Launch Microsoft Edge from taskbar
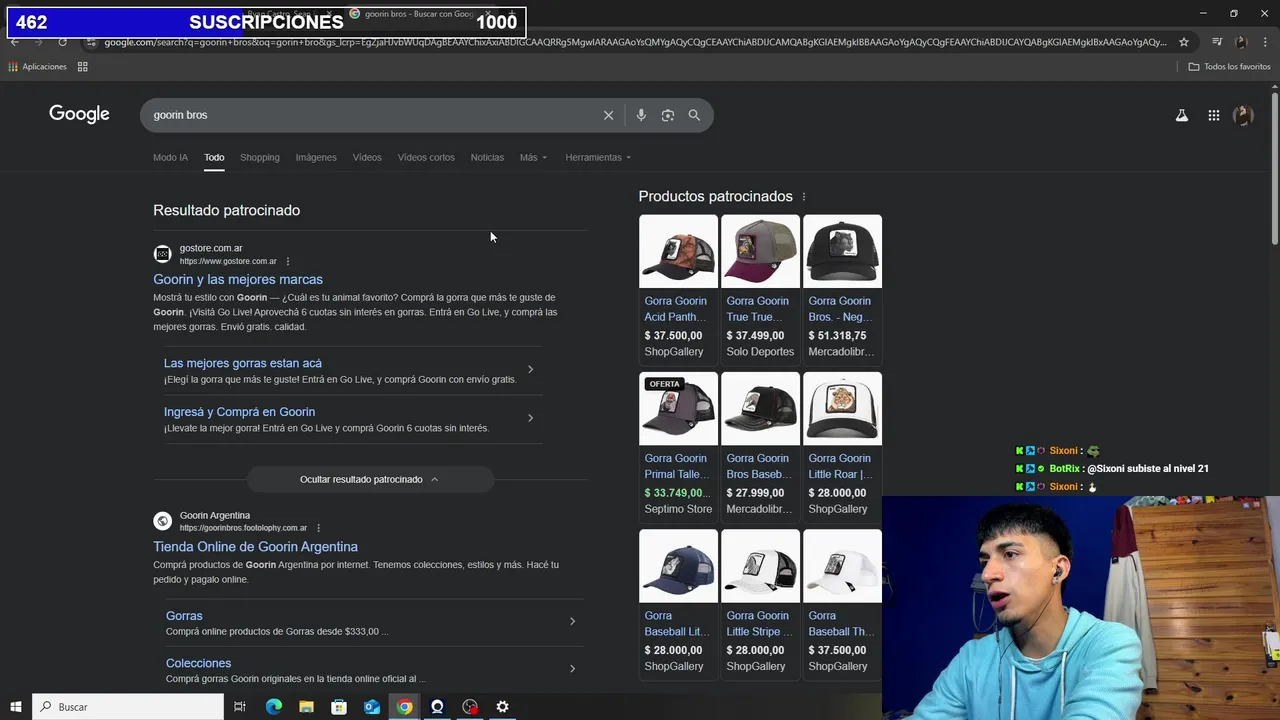Image resolution: width=1280 pixels, height=720 pixels. [274, 707]
